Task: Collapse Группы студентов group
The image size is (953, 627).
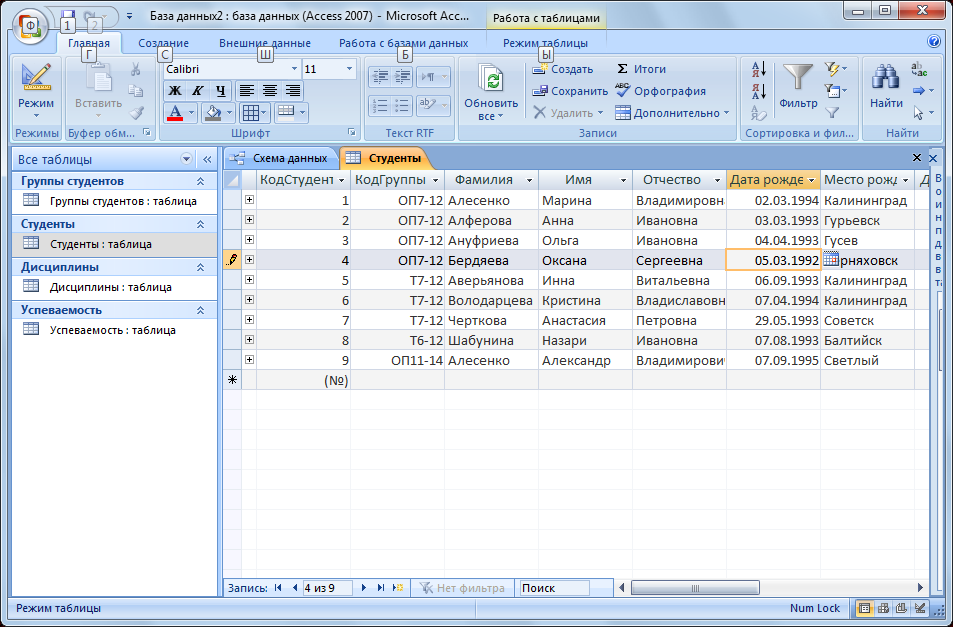Action: [x=200, y=181]
